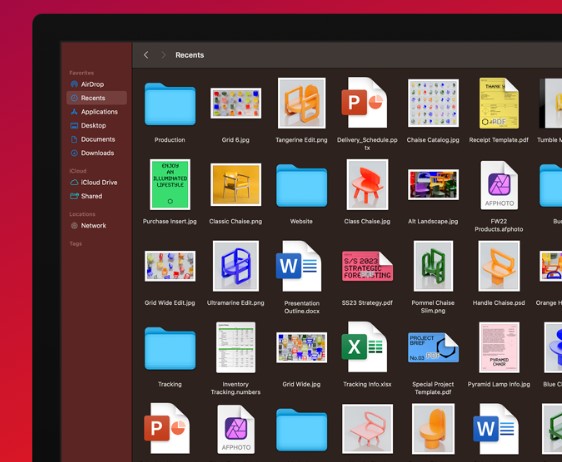Click the Chaise Catalog.jpg file name
562x462 pixels.
433,140
